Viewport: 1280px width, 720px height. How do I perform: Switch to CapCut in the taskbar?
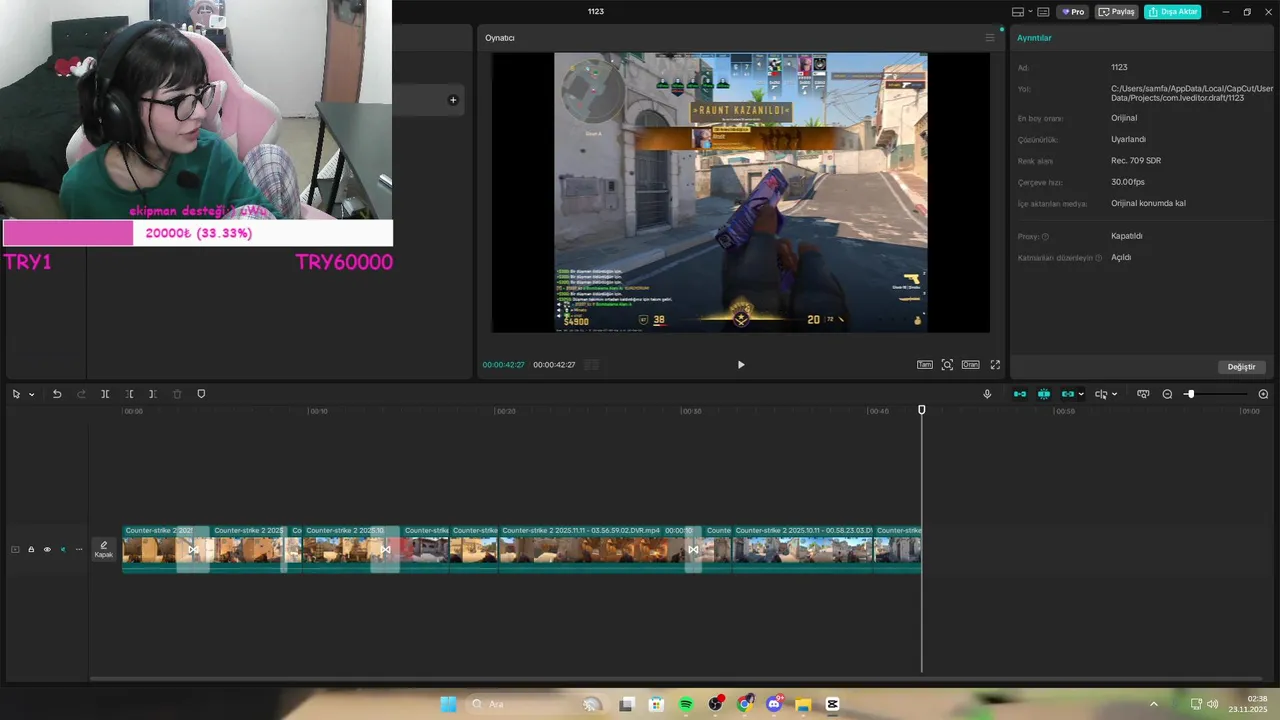click(x=832, y=704)
